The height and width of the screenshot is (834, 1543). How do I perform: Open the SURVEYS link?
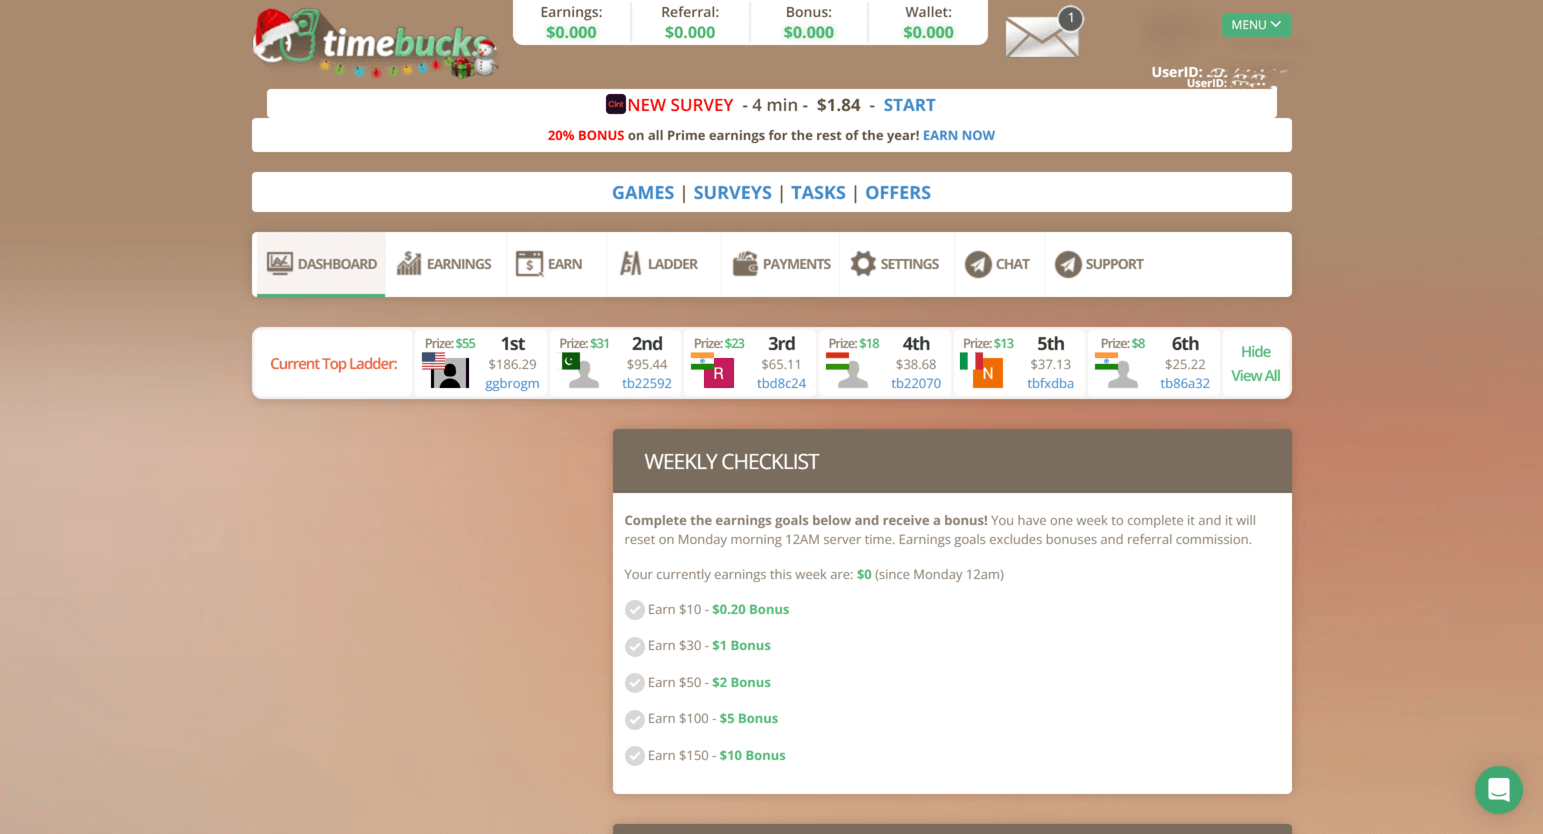(x=732, y=193)
